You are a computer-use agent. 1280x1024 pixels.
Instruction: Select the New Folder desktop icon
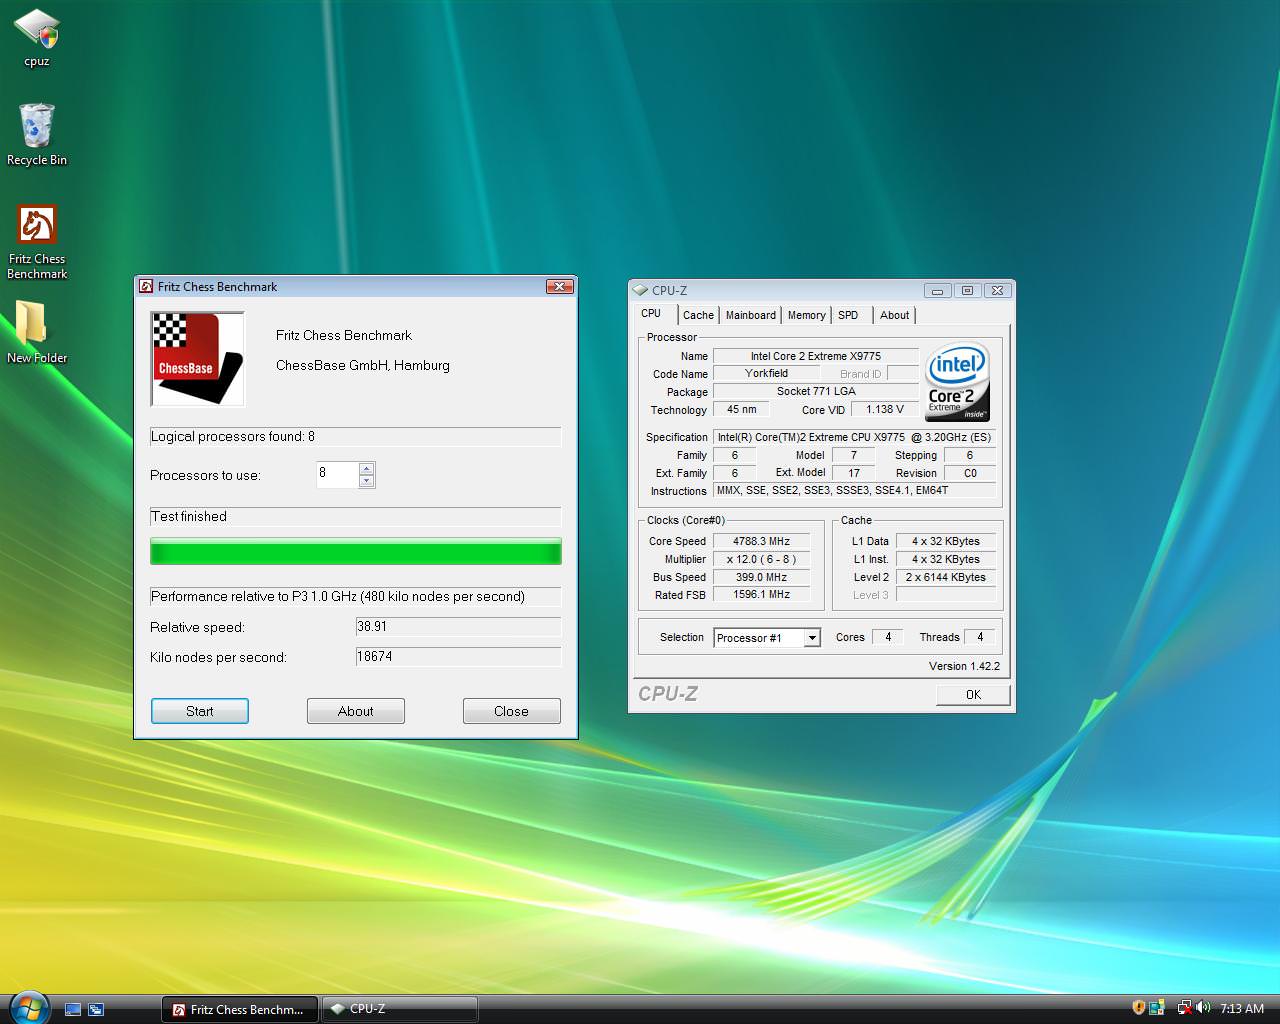pyautogui.click(x=37, y=333)
